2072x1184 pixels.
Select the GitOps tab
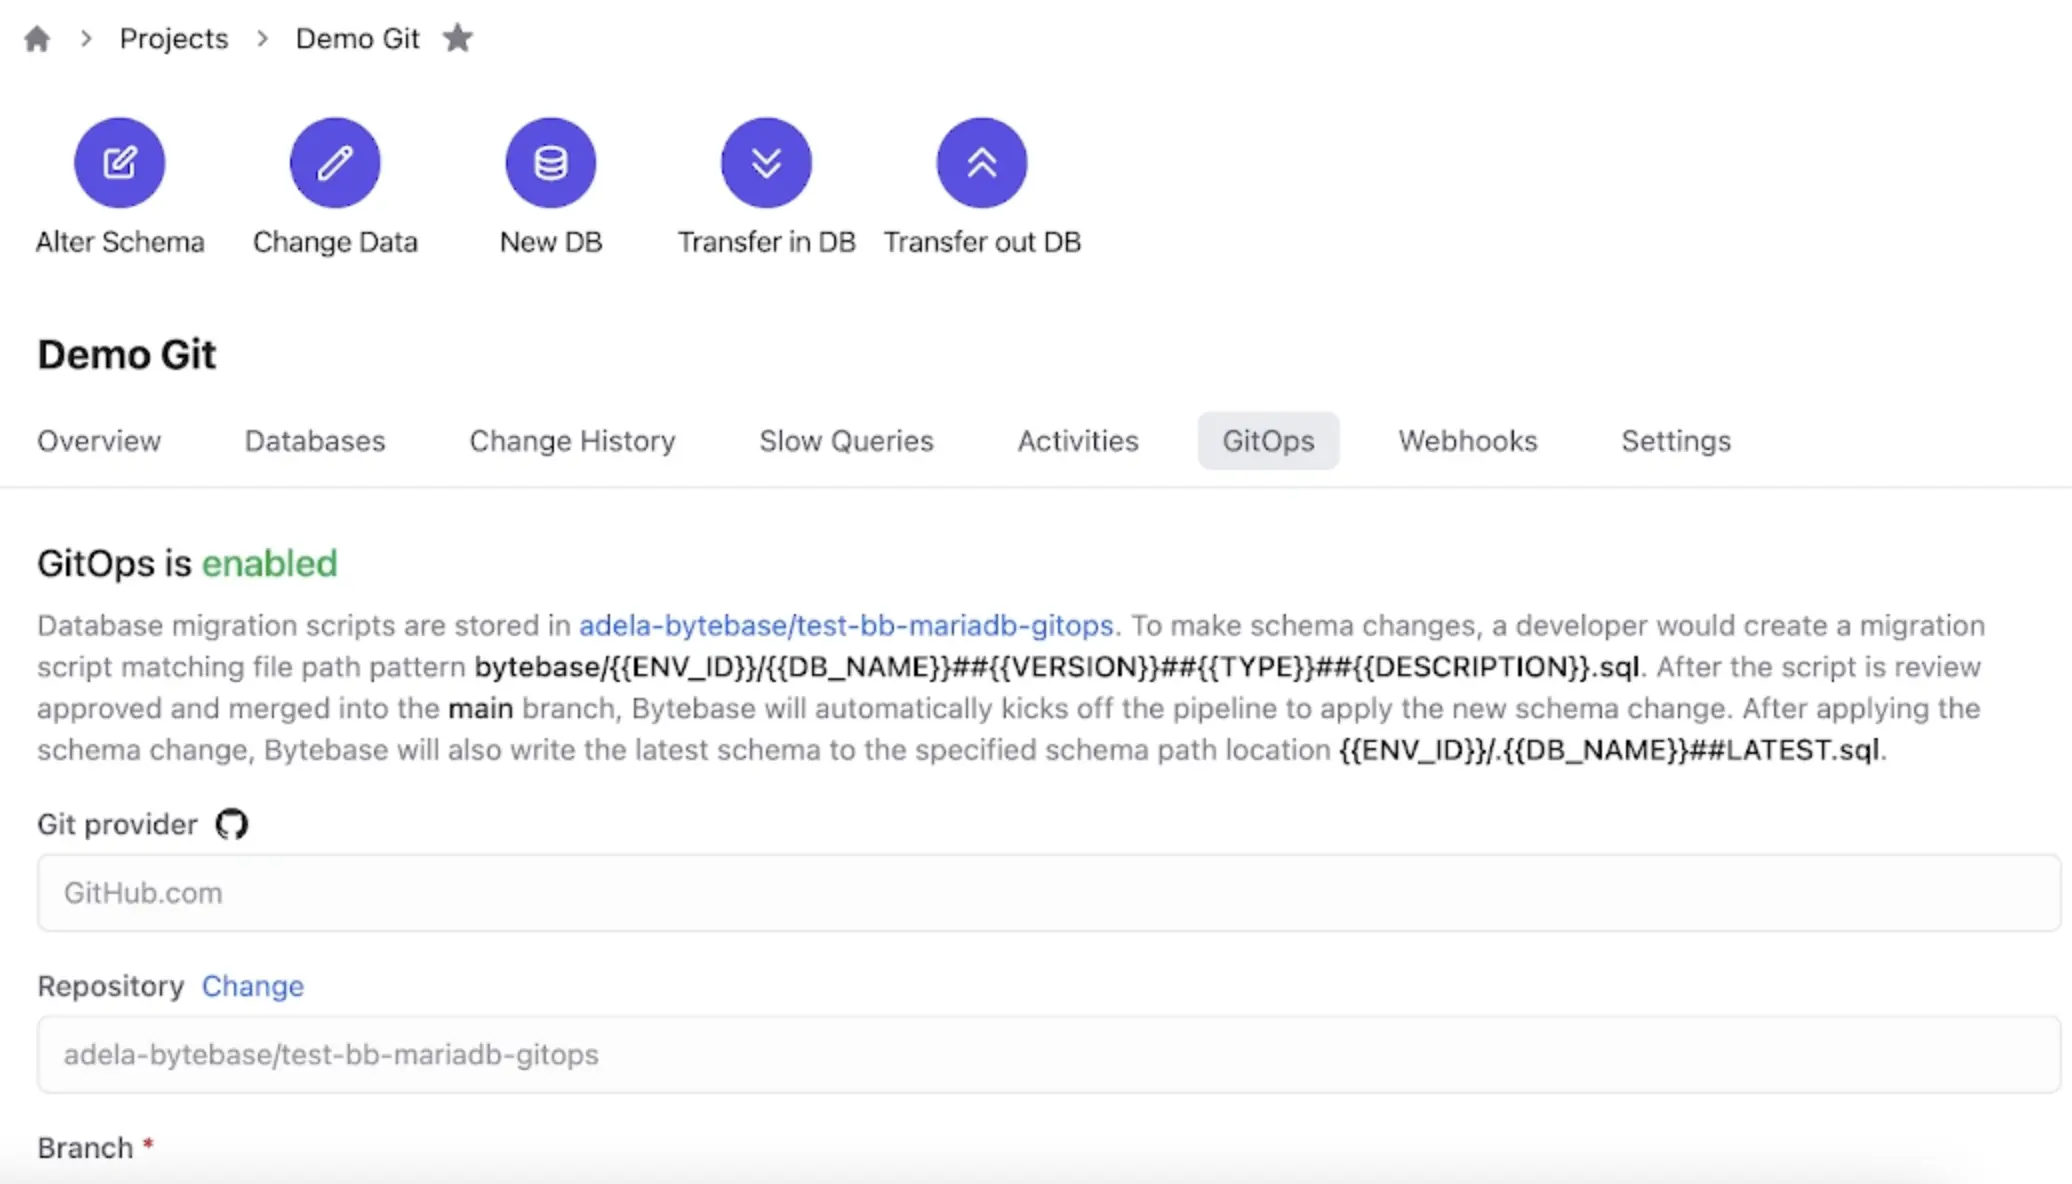point(1268,441)
